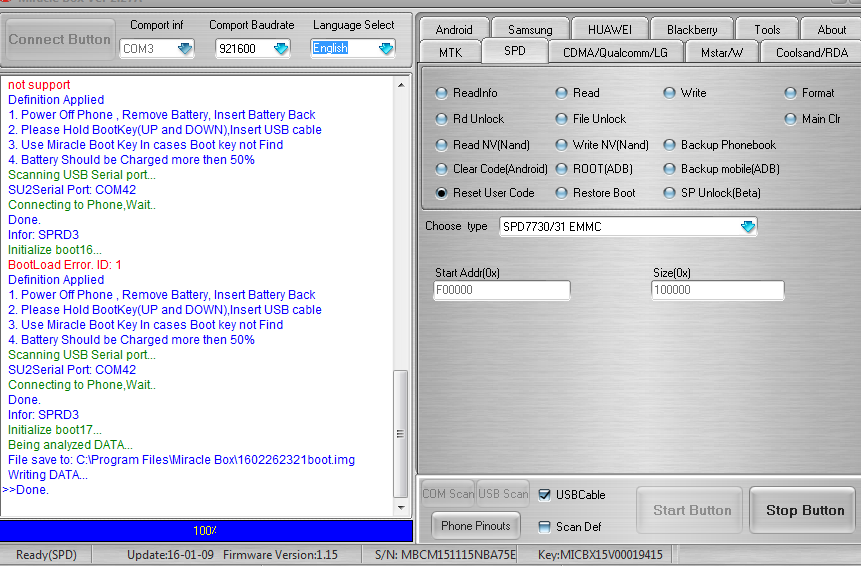
Task: Switch to the Tools tab
Action: coord(767,30)
